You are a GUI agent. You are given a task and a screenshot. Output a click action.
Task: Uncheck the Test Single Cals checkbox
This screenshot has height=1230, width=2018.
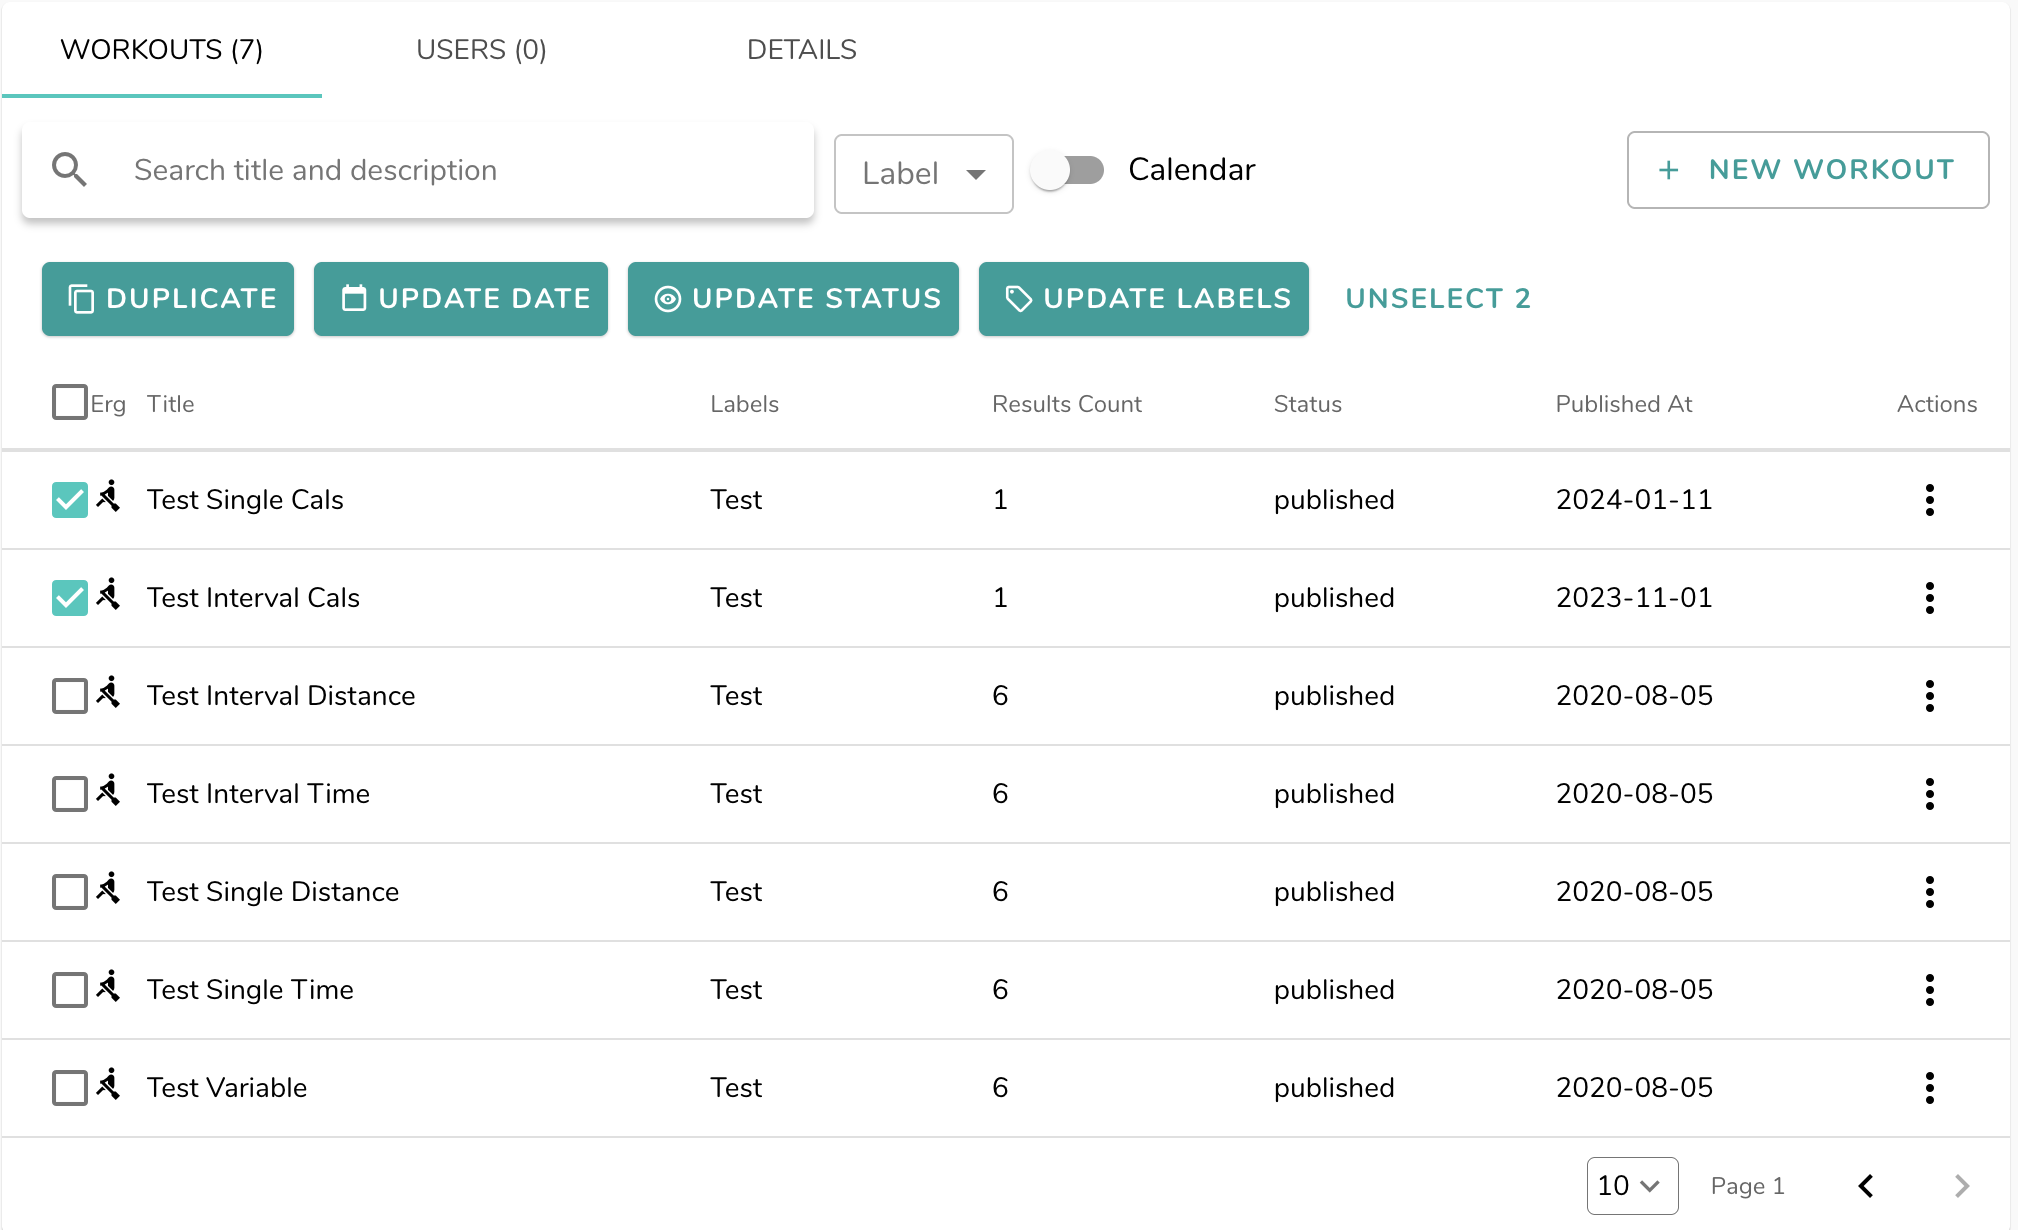tap(70, 499)
